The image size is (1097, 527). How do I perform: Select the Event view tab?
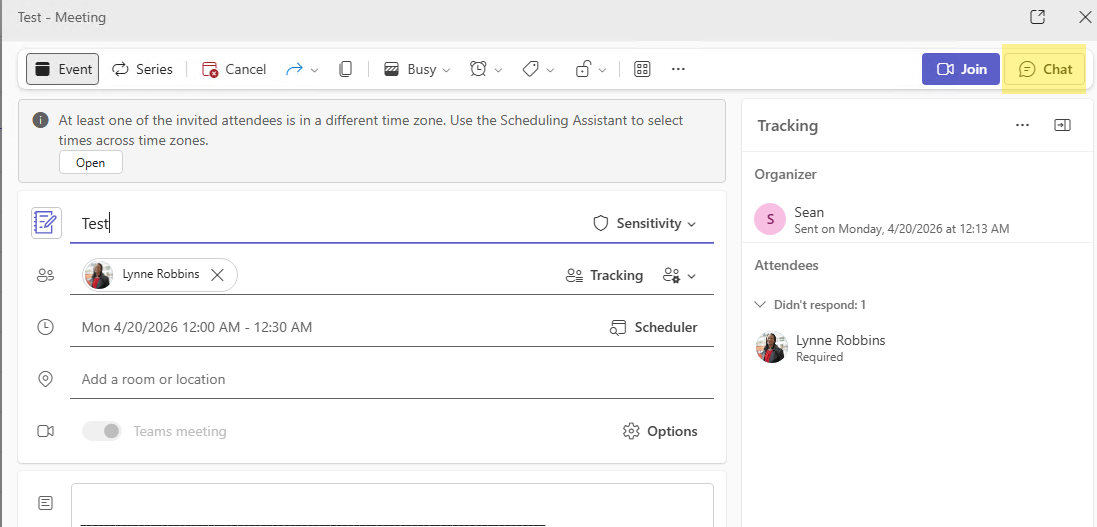tap(62, 69)
